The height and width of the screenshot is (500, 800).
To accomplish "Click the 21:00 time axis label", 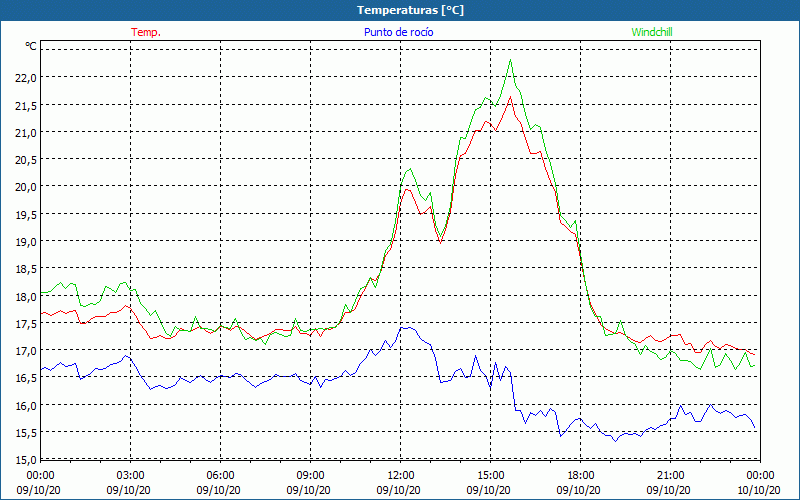I will coord(670,476).
